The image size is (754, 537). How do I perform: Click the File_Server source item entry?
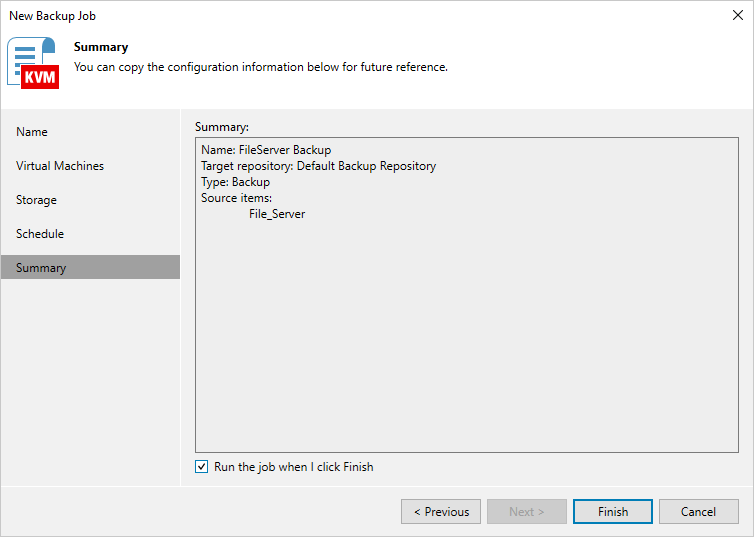(277, 214)
